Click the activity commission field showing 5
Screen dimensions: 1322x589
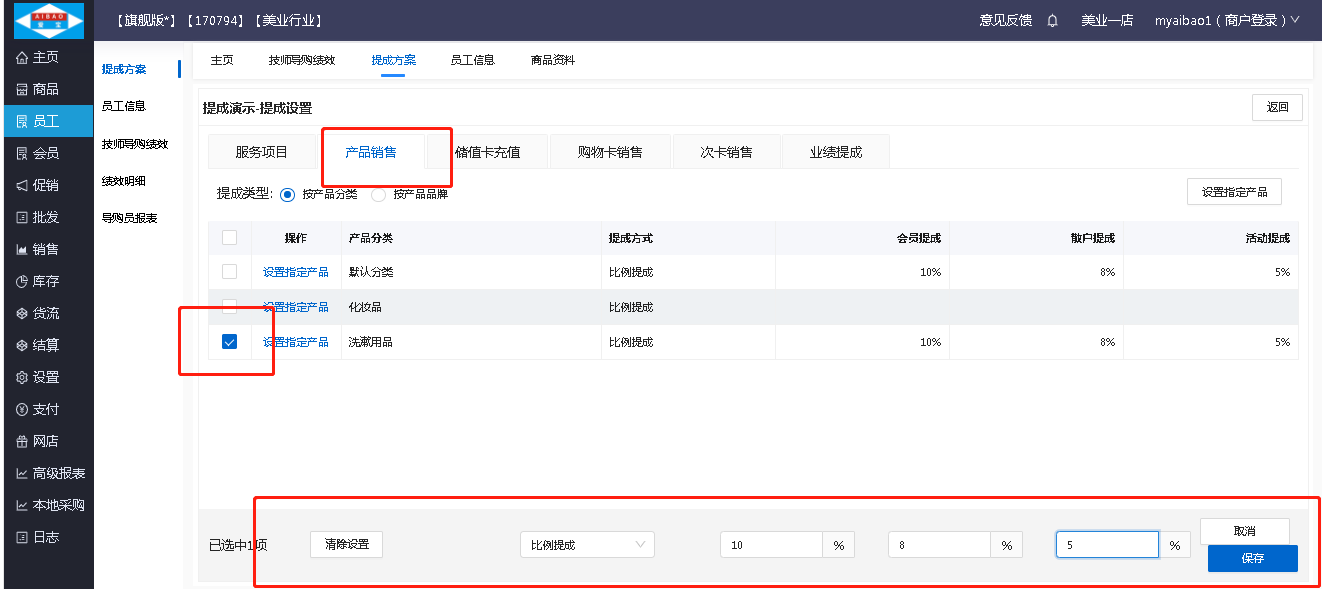click(1107, 545)
